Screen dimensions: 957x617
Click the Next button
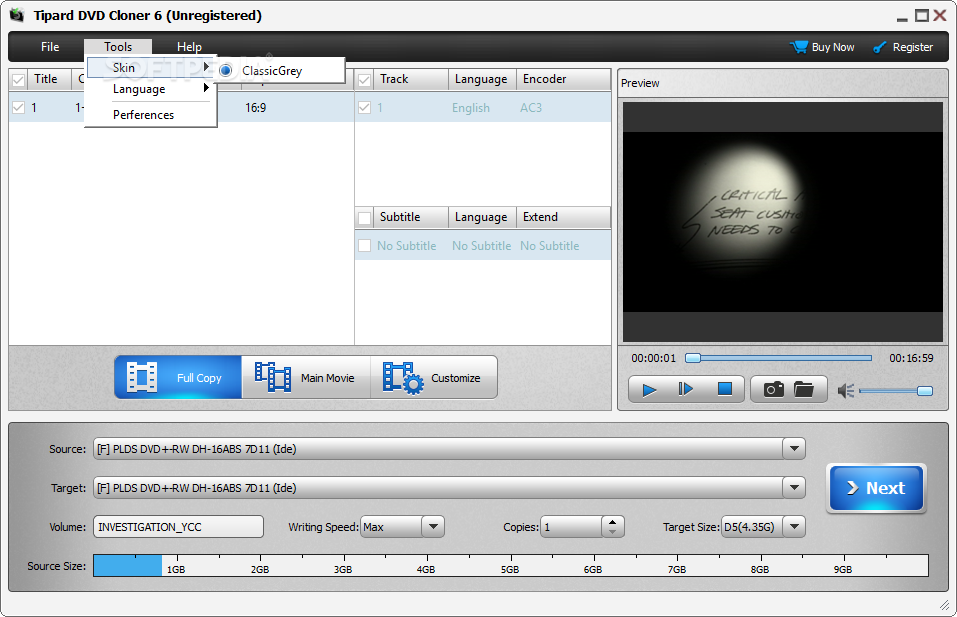pos(876,488)
